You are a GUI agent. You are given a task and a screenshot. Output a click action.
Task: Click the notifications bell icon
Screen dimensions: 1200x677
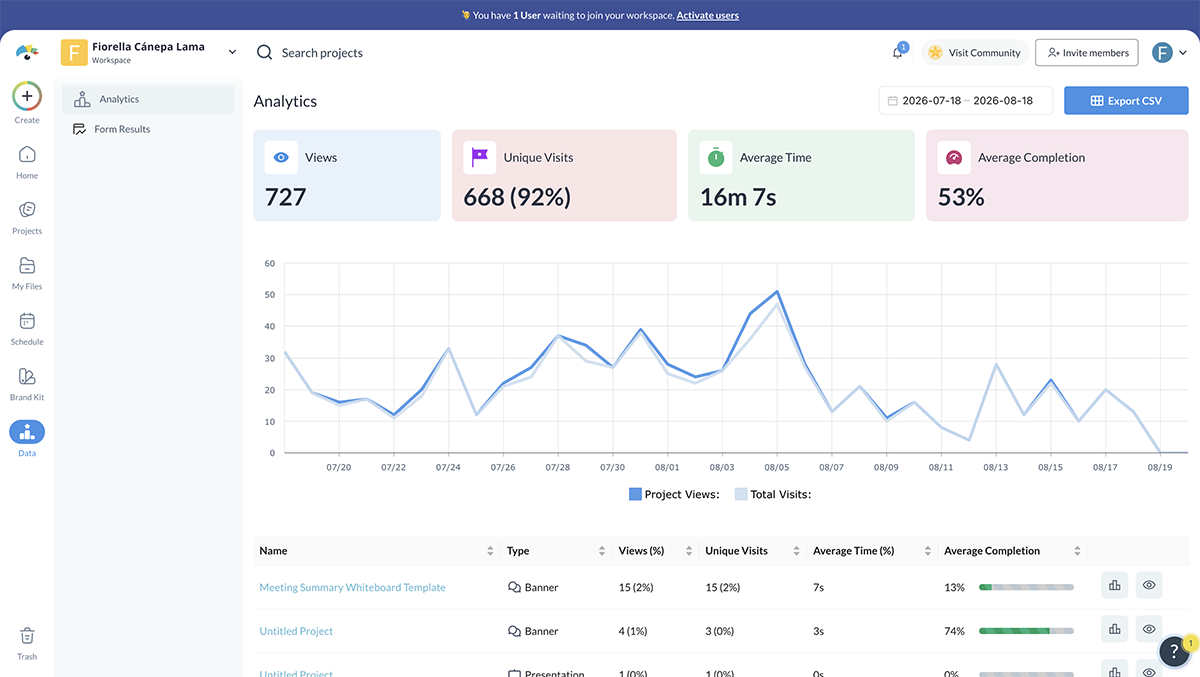tap(898, 53)
